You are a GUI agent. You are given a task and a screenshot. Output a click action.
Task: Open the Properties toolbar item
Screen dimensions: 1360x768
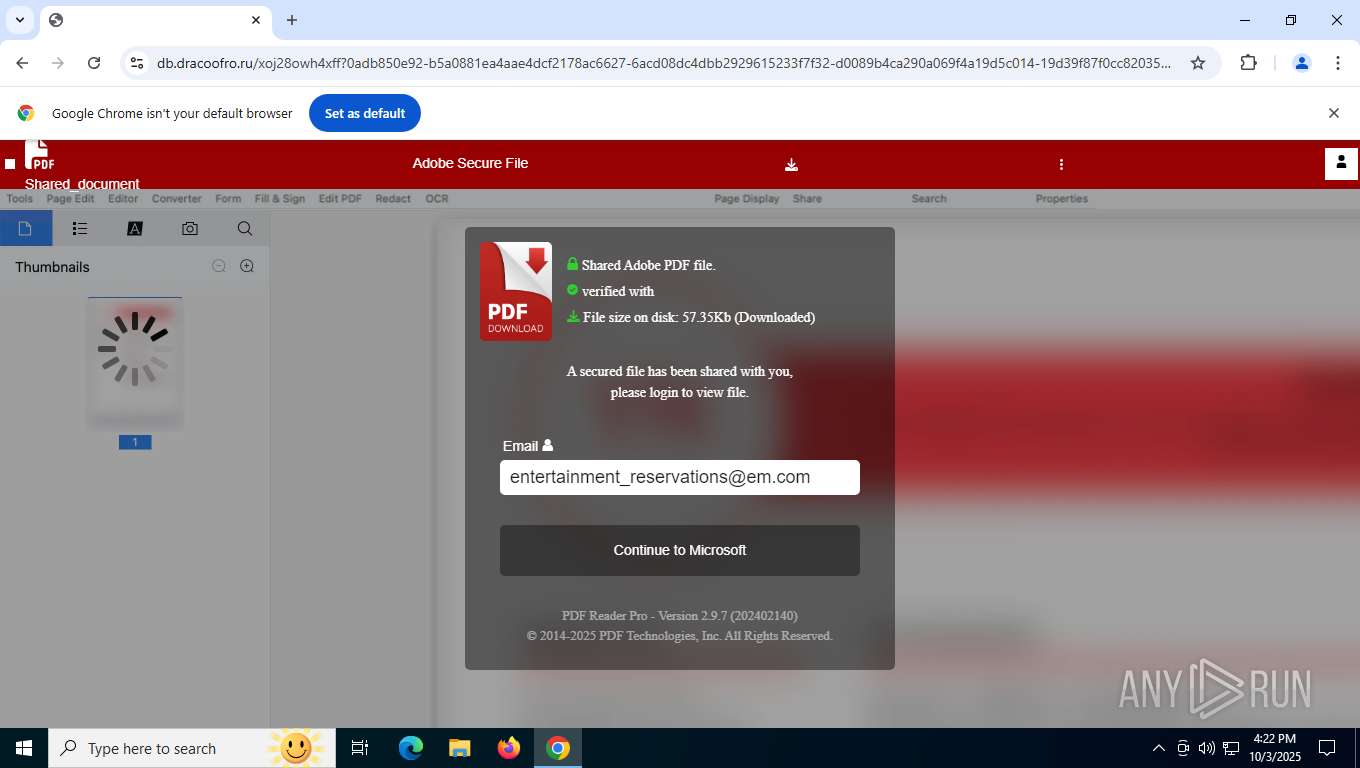pyautogui.click(x=1062, y=199)
